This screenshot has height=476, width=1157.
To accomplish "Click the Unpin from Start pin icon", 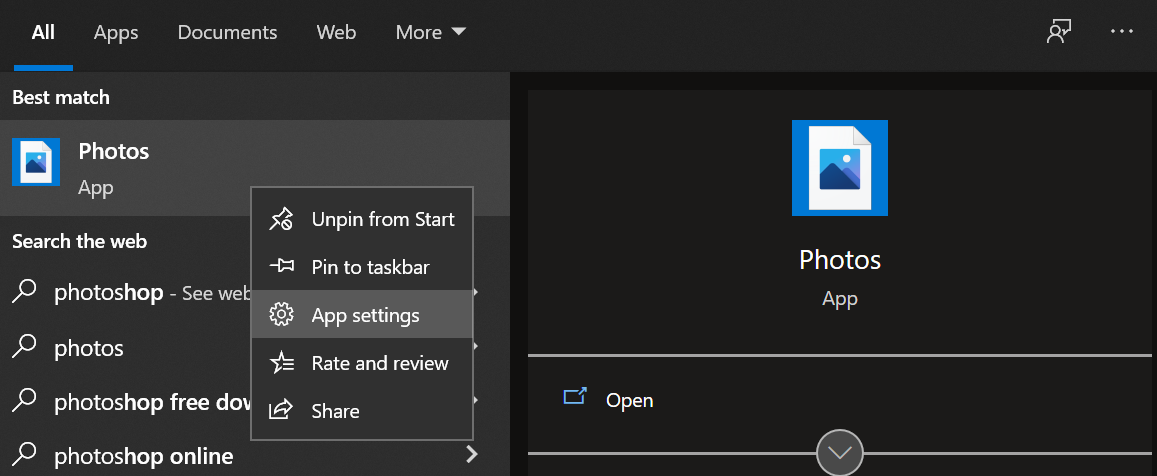I will [x=282, y=219].
